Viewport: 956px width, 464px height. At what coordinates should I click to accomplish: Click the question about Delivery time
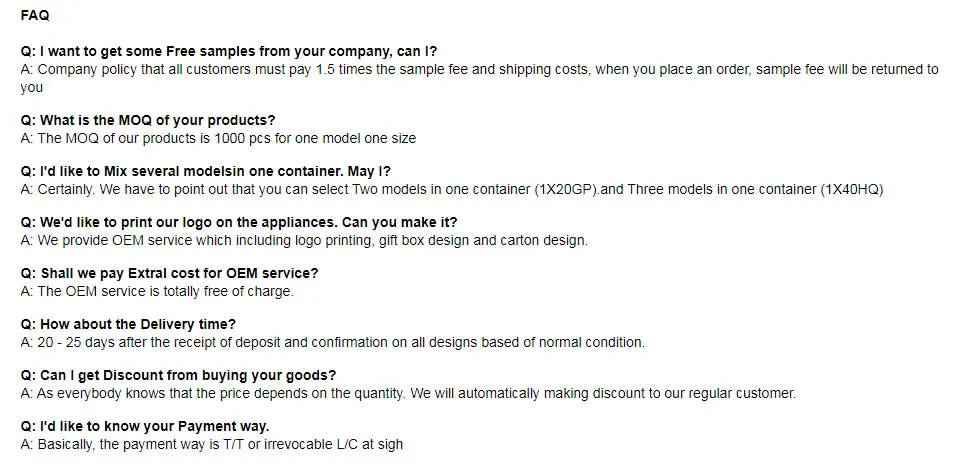(x=128, y=324)
